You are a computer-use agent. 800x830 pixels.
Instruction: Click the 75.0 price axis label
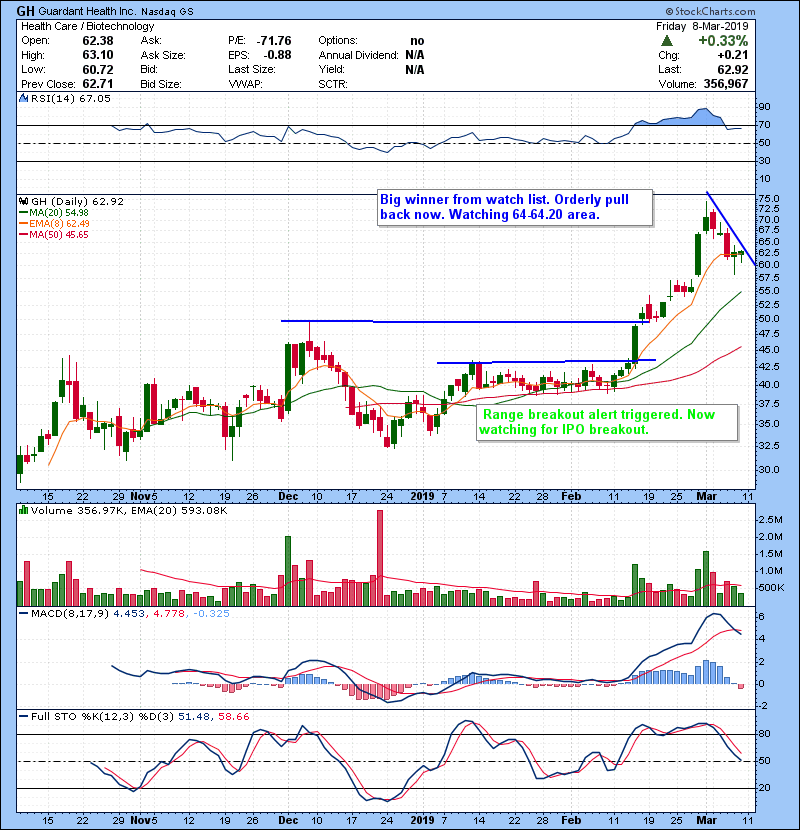pyautogui.click(x=769, y=199)
